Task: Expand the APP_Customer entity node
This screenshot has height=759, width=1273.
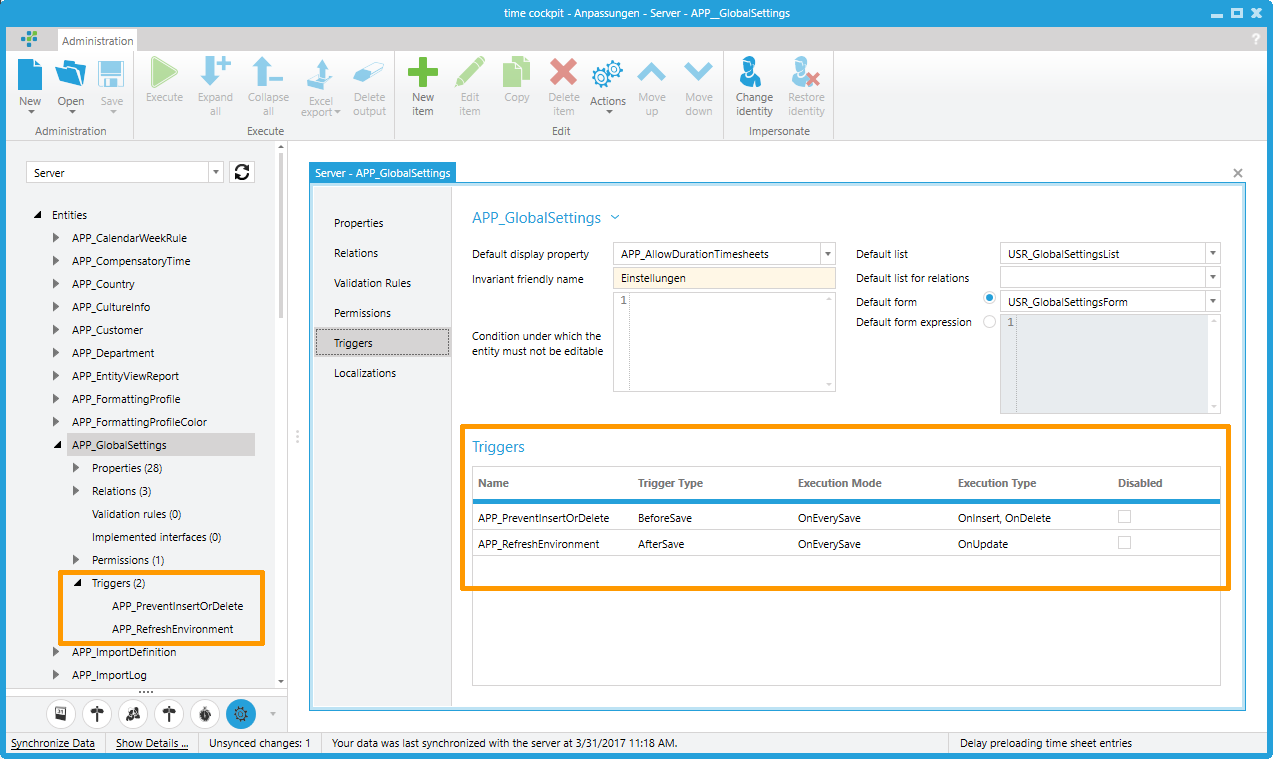Action: tap(57, 330)
